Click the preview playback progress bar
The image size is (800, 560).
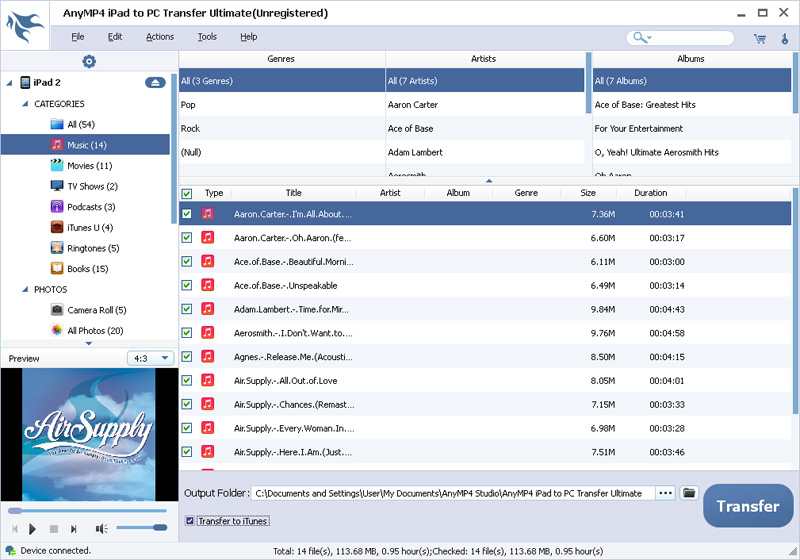(87, 511)
